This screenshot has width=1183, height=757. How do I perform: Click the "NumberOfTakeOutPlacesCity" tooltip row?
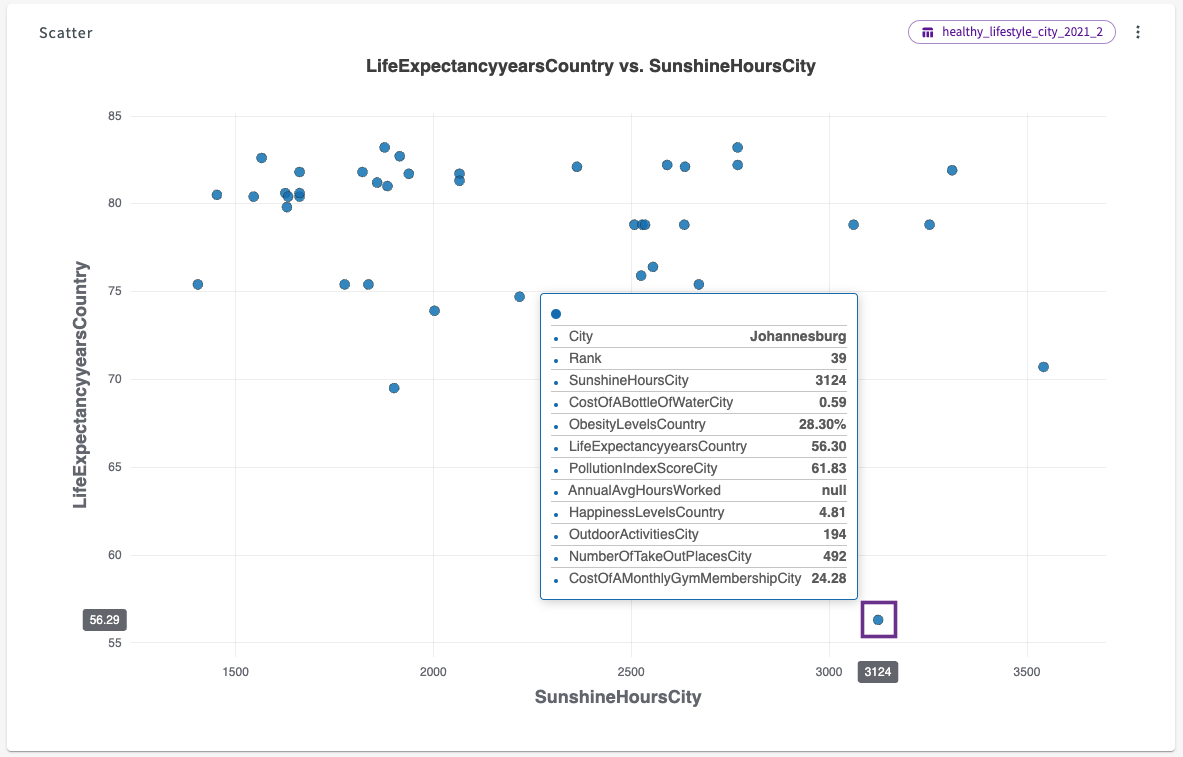[x=699, y=556]
